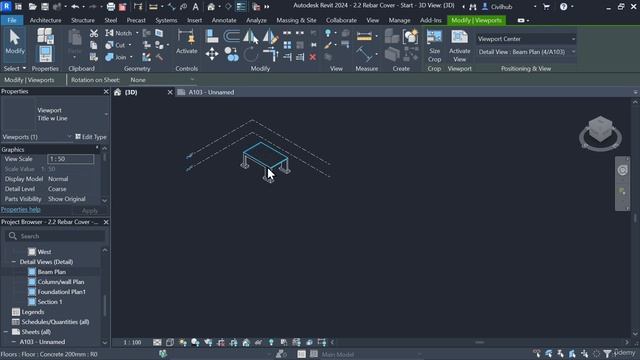Select Section 1 in Project Browser
The width and height of the screenshot is (640, 360).
point(50,302)
